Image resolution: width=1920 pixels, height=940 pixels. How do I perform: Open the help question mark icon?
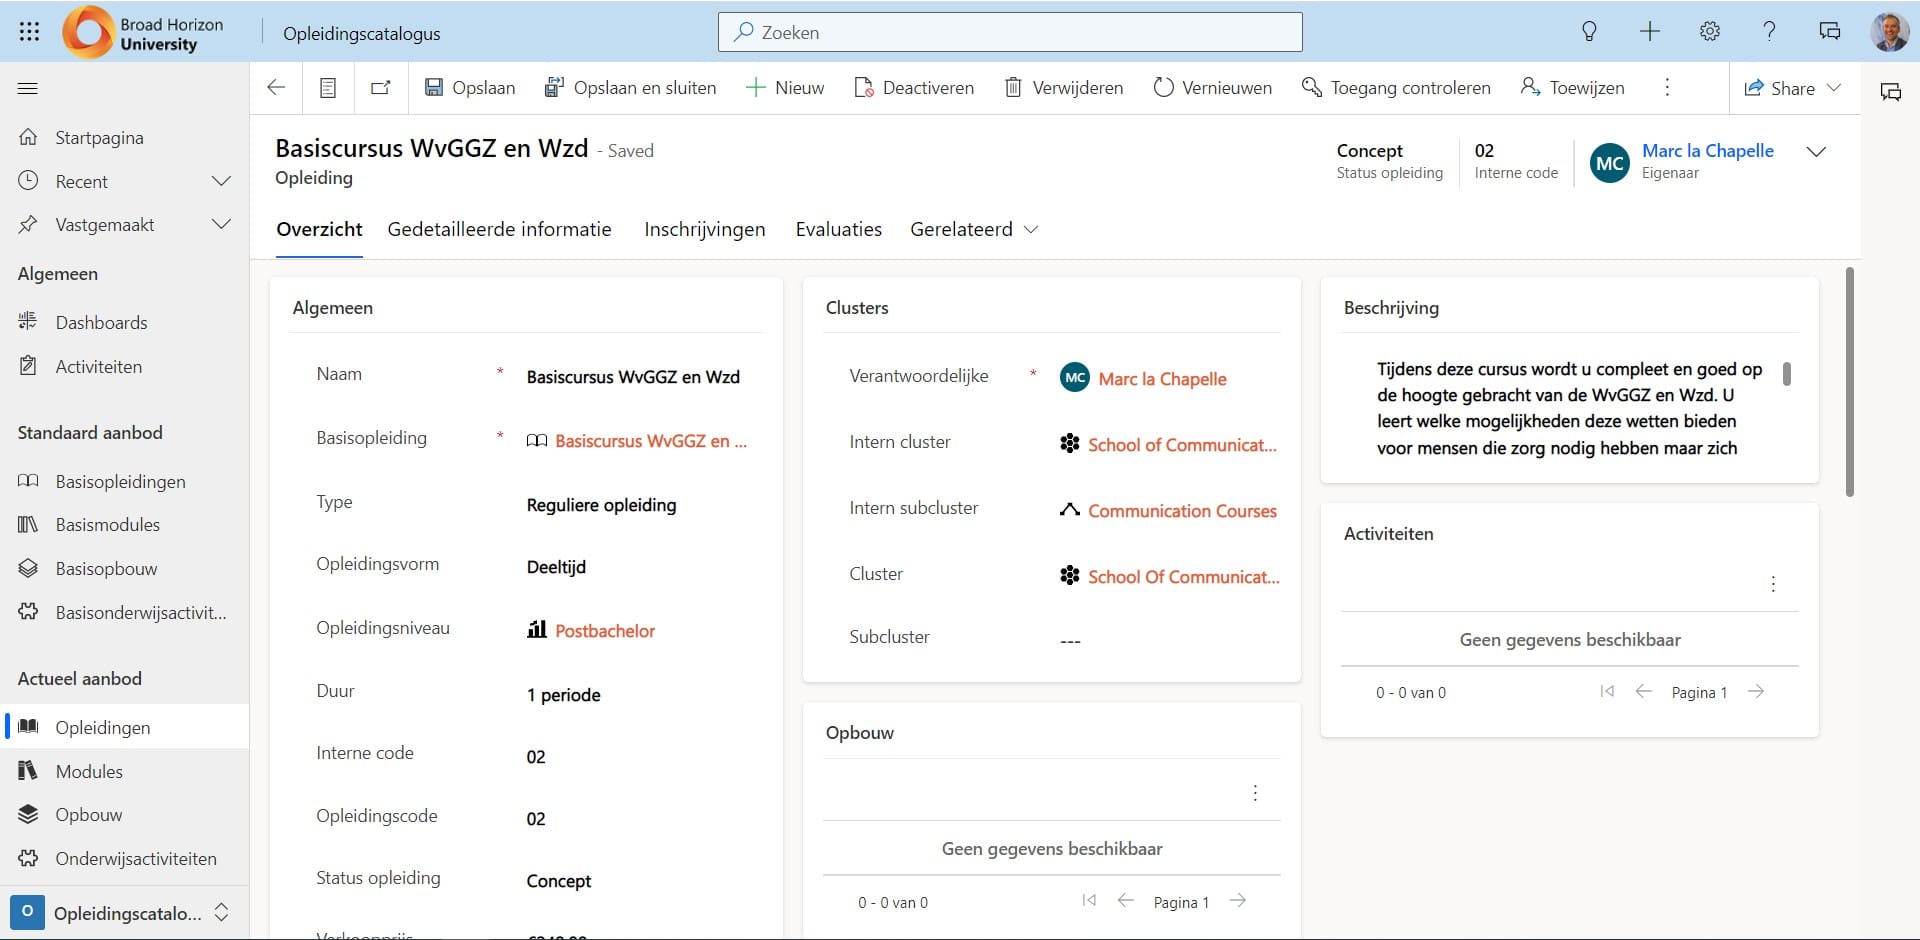(x=1769, y=32)
